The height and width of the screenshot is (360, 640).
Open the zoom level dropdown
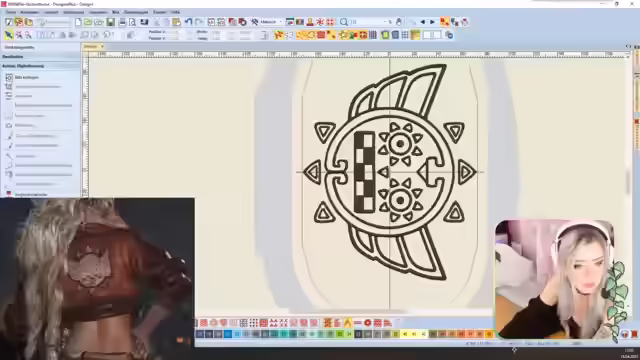tap(385, 22)
